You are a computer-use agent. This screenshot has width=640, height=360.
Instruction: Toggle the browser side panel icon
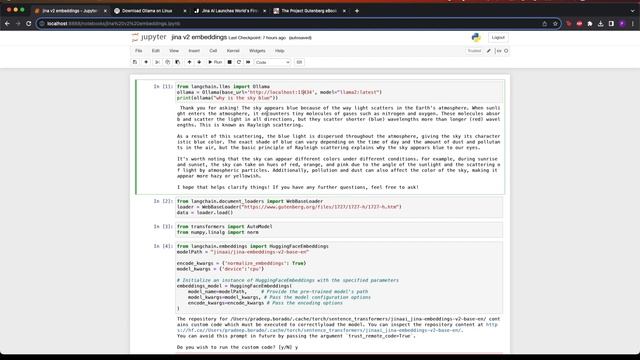611,24
